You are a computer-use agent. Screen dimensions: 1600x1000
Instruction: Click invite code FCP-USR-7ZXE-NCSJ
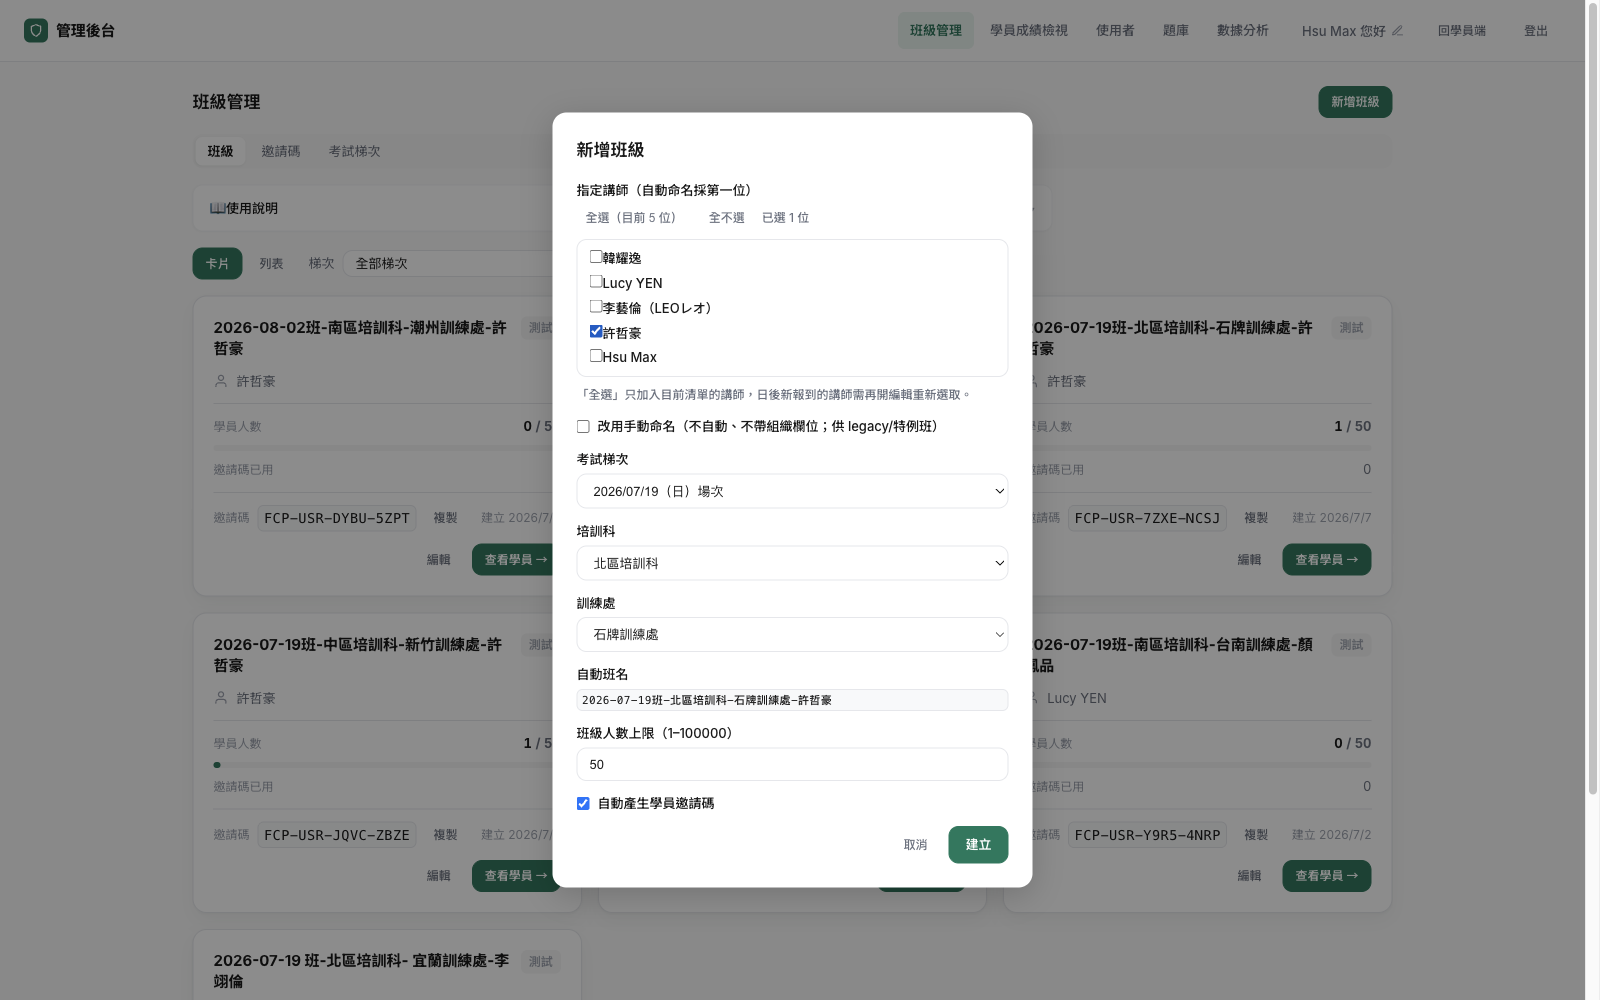pos(1147,518)
